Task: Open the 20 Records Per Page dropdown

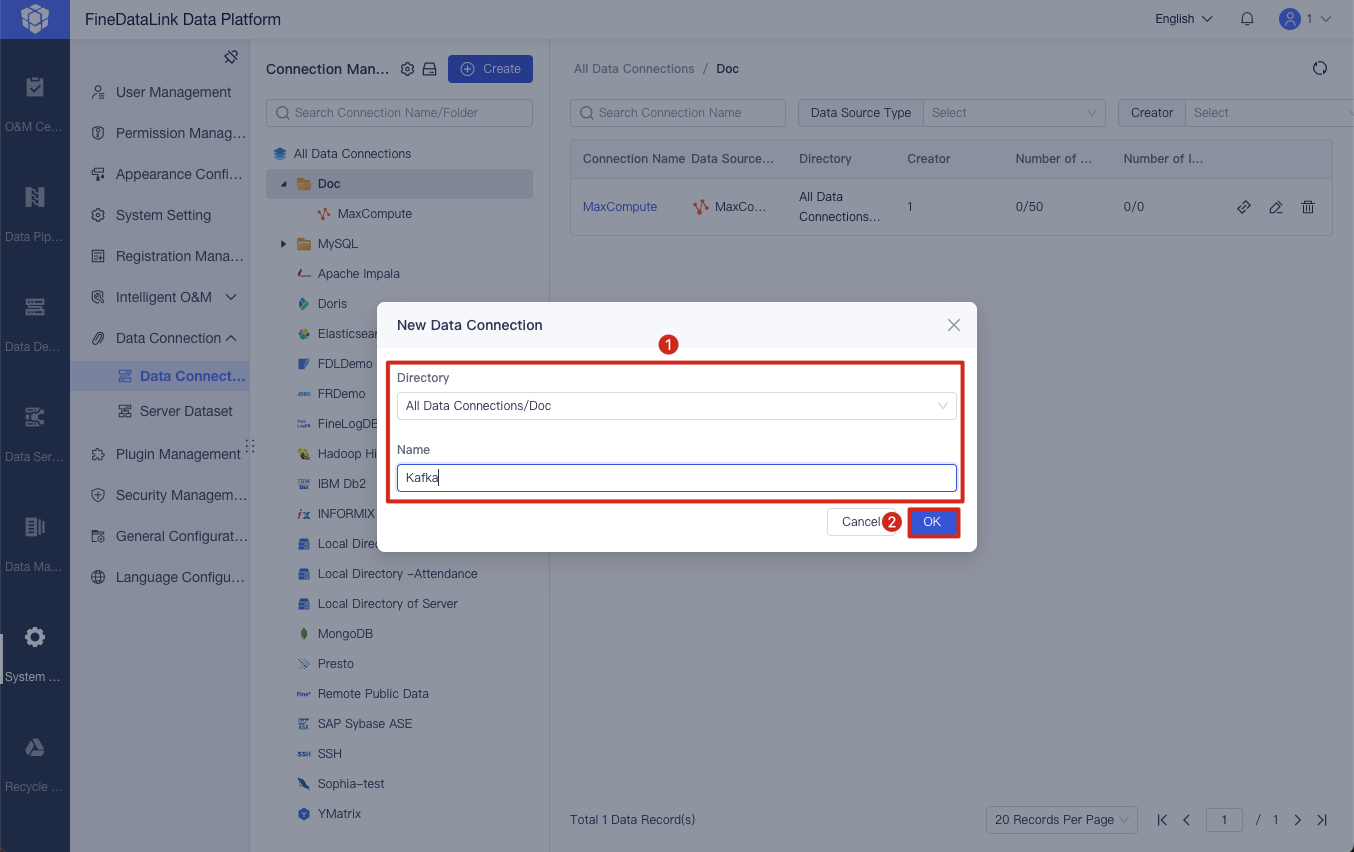Action: click(1061, 819)
